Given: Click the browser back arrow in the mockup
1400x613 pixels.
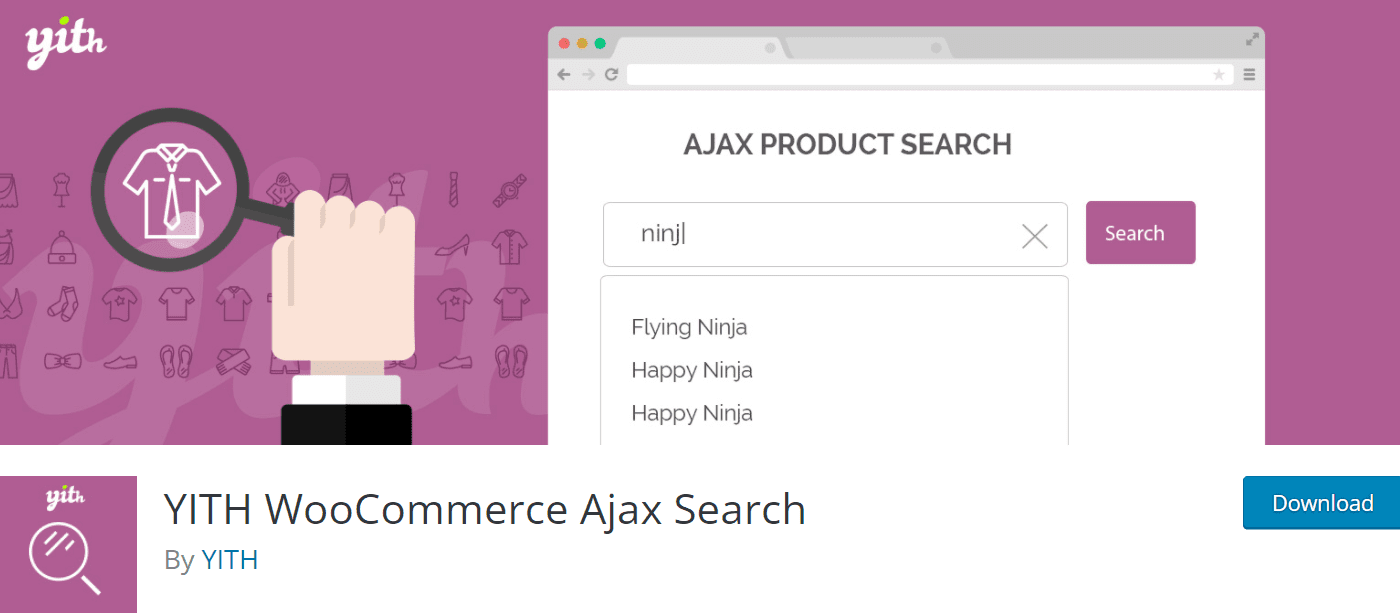Looking at the screenshot, I should 564,74.
